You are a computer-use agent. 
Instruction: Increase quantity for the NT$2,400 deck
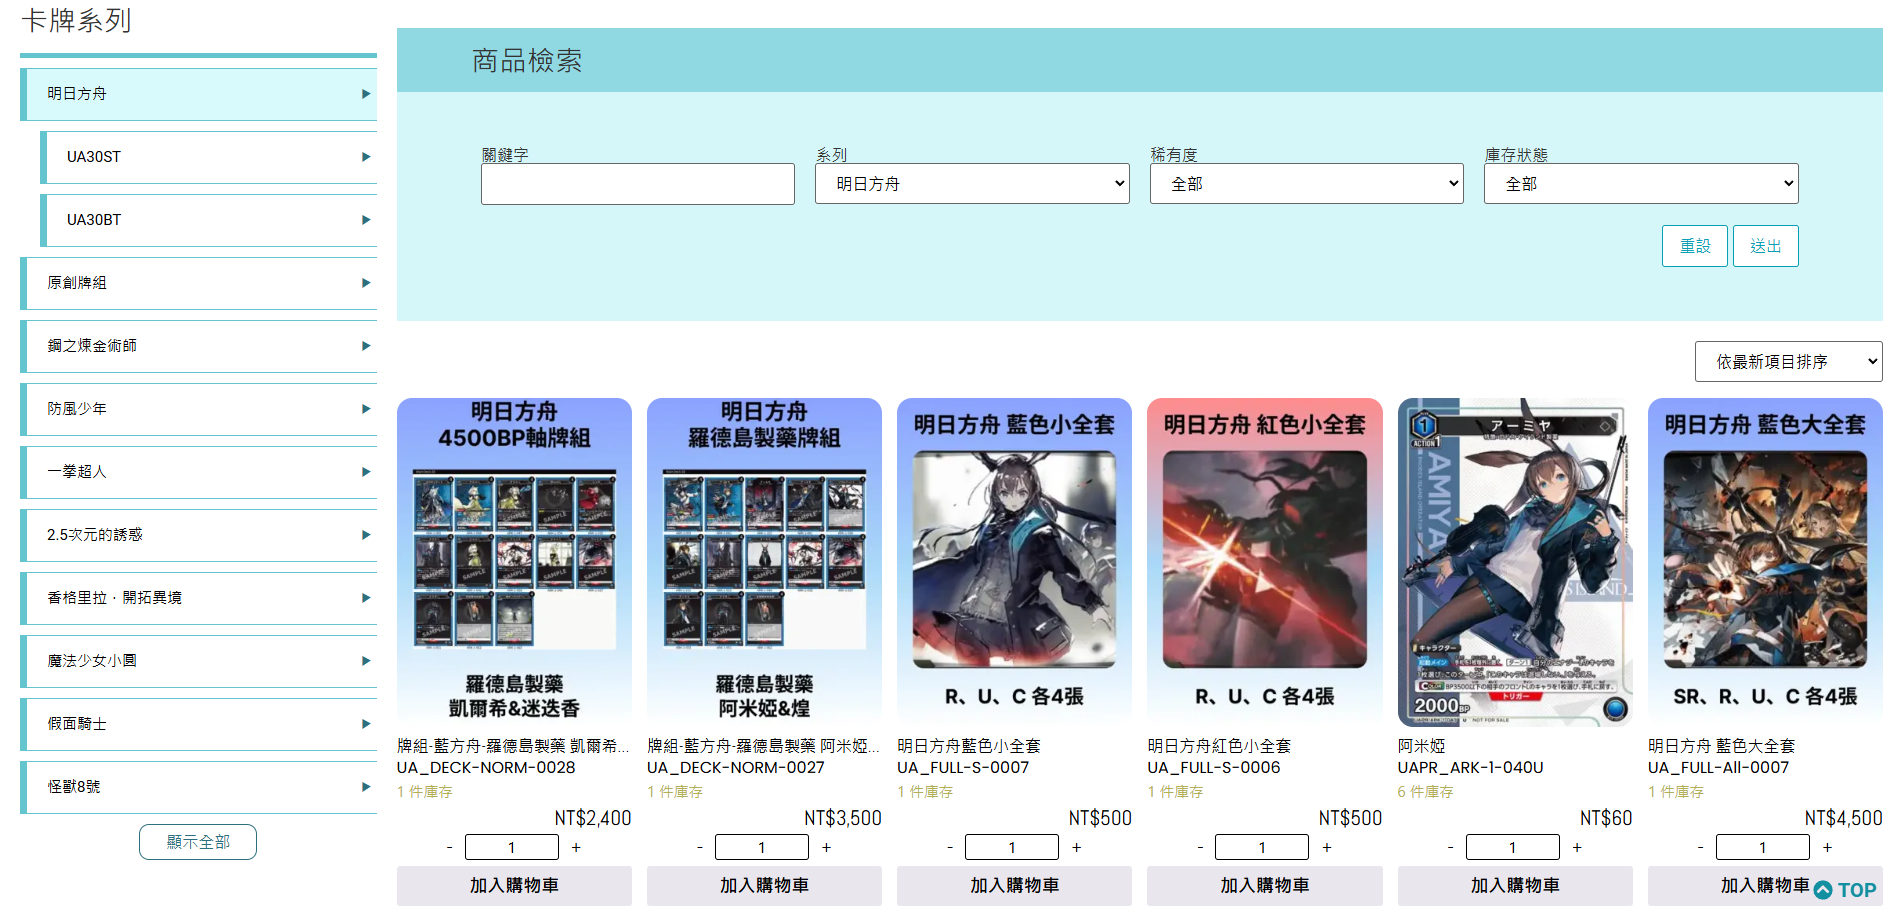576,847
